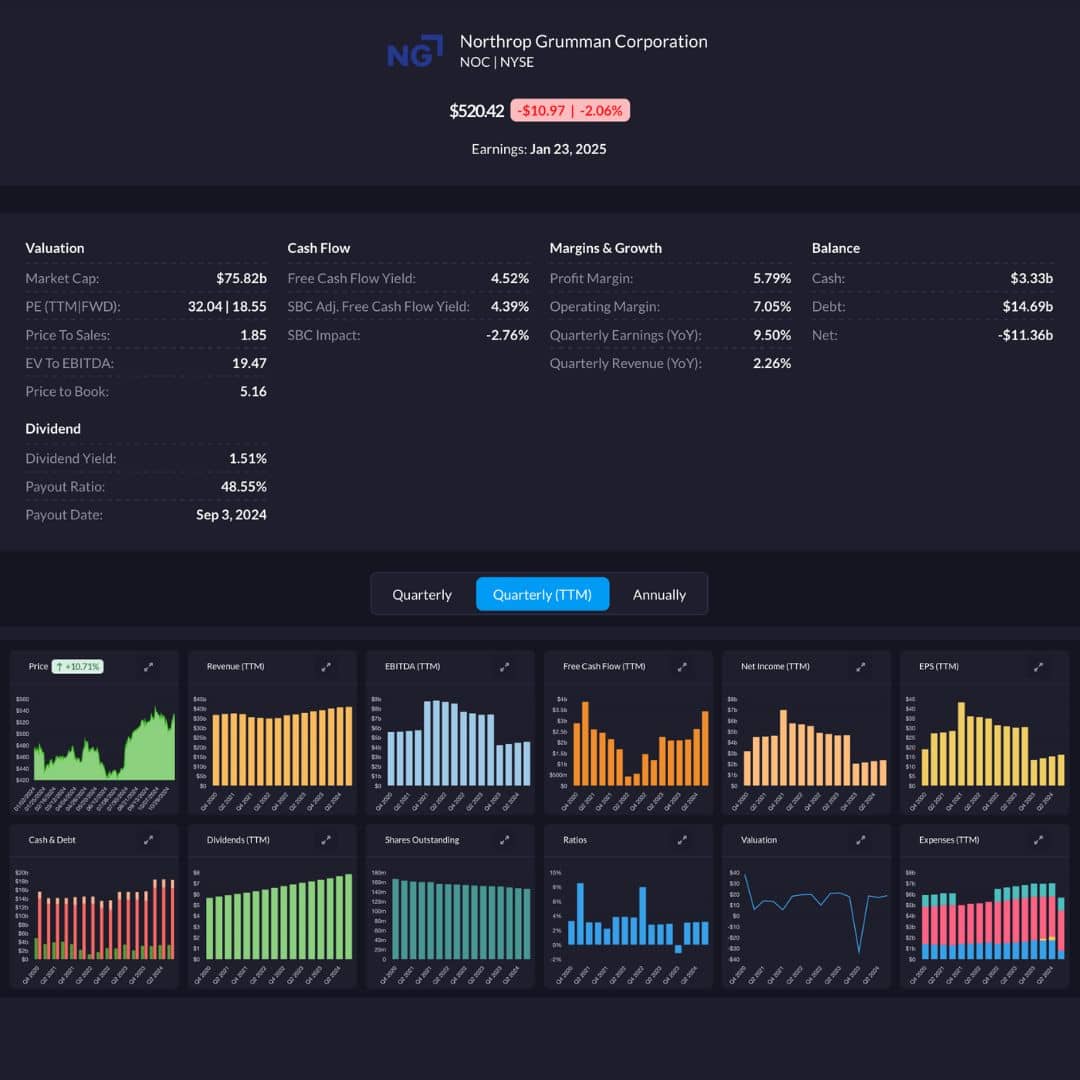The width and height of the screenshot is (1080, 1080).
Task: Open the Dividends (TTM) bar chart
Action: pyautogui.click(x=272, y=924)
